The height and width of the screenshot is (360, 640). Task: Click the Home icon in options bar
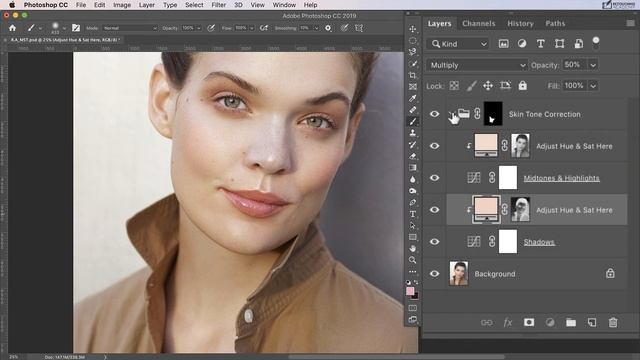pos(13,28)
